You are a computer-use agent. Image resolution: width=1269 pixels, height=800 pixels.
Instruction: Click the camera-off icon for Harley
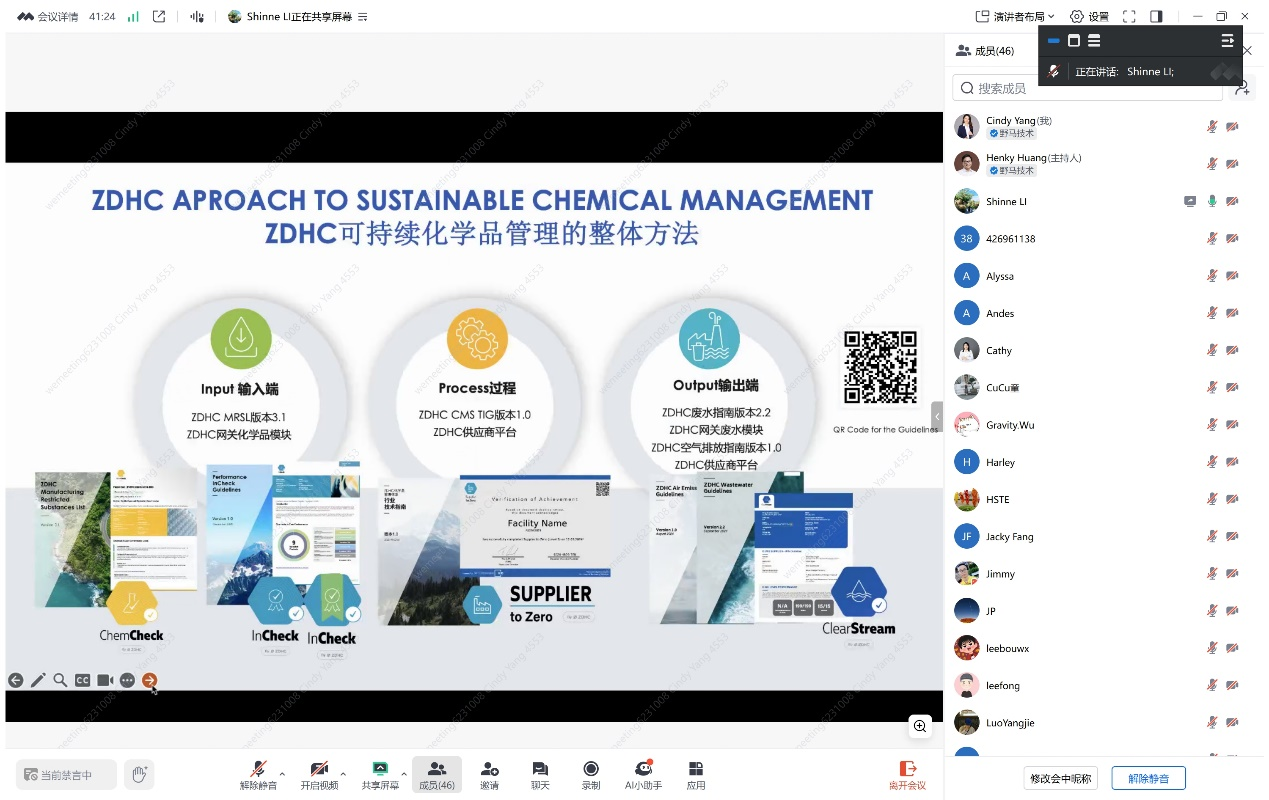coord(1232,462)
